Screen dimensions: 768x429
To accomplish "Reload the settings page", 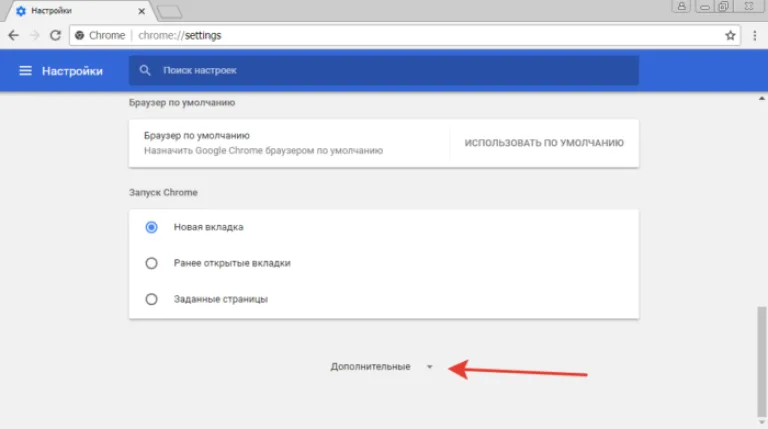I will [55, 35].
